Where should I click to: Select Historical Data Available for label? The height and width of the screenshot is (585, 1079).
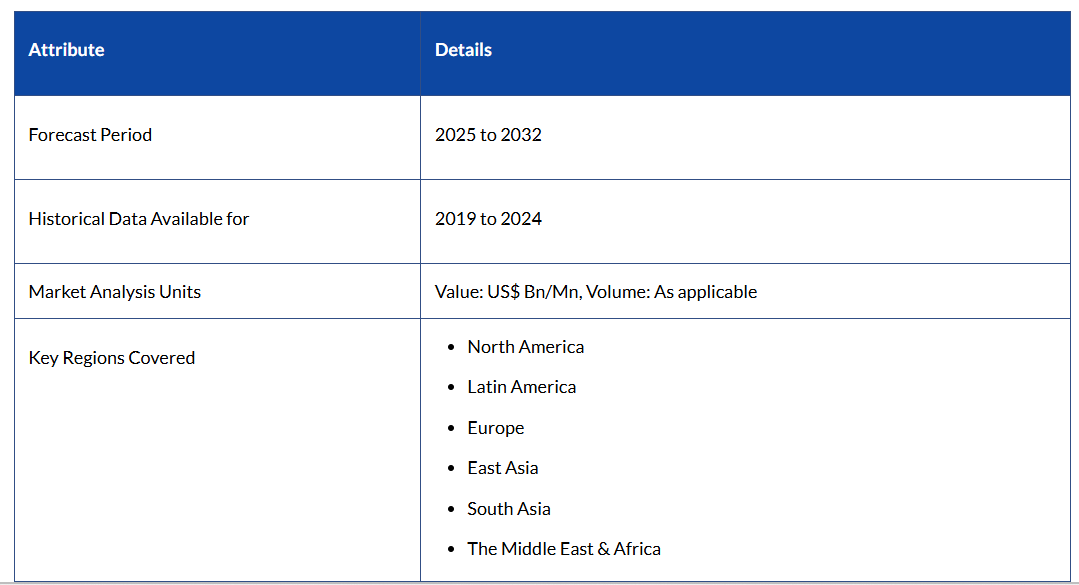pos(138,219)
